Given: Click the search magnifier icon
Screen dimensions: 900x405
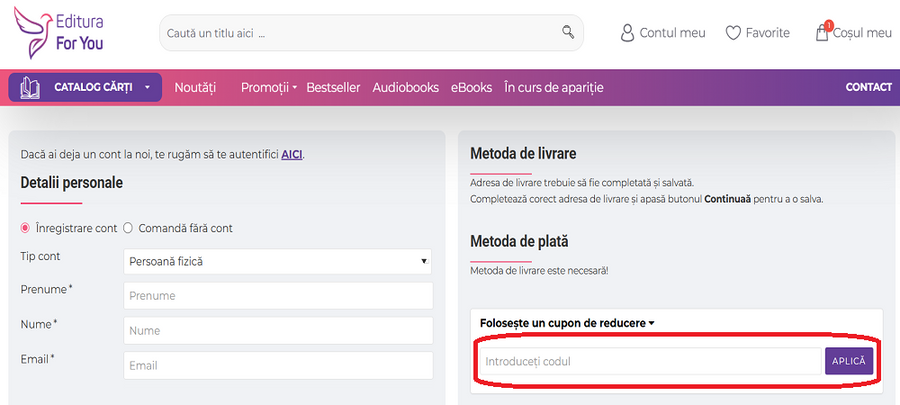Looking at the screenshot, I should point(568,32).
